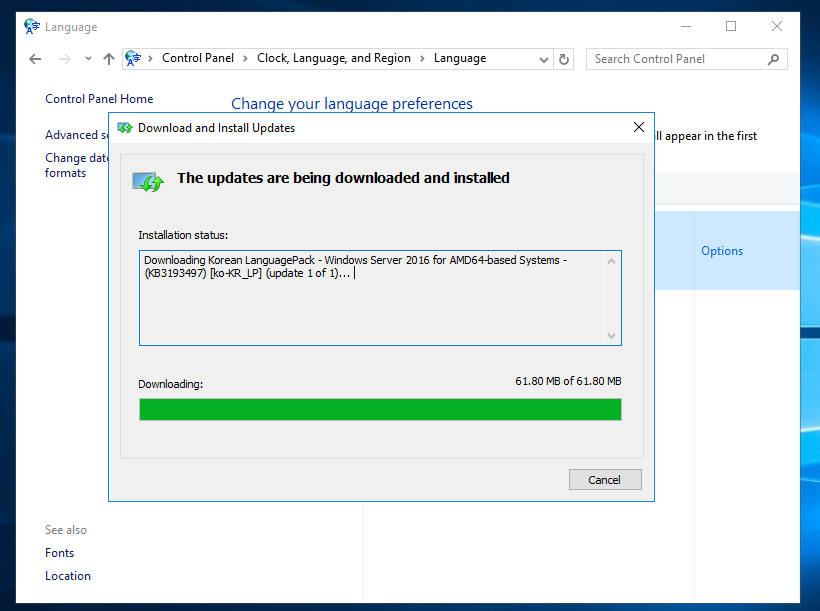820x611 pixels.
Task: Click the Forward navigation arrow
Action: coord(64,59)
